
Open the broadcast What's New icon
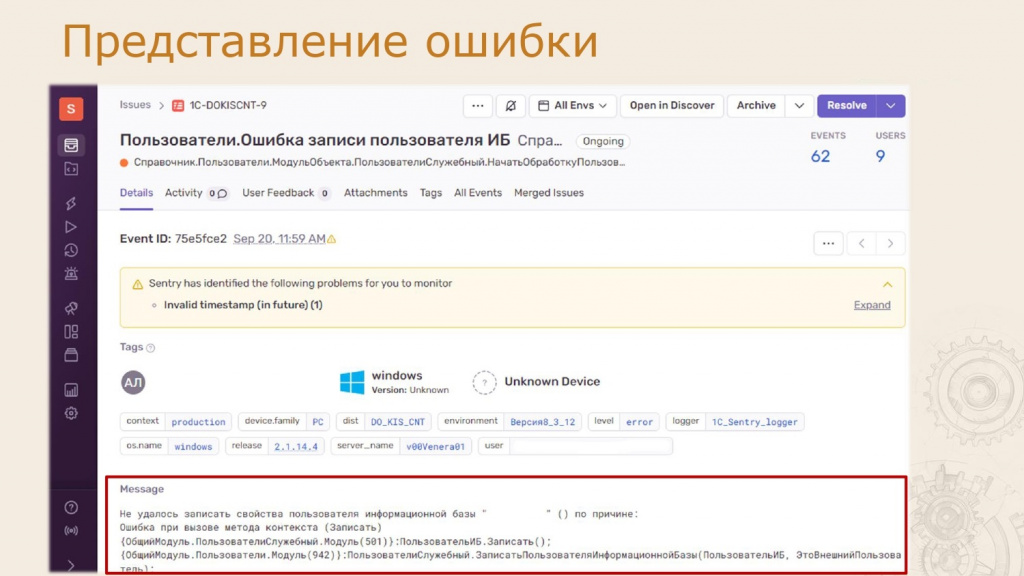pos(71,531)
